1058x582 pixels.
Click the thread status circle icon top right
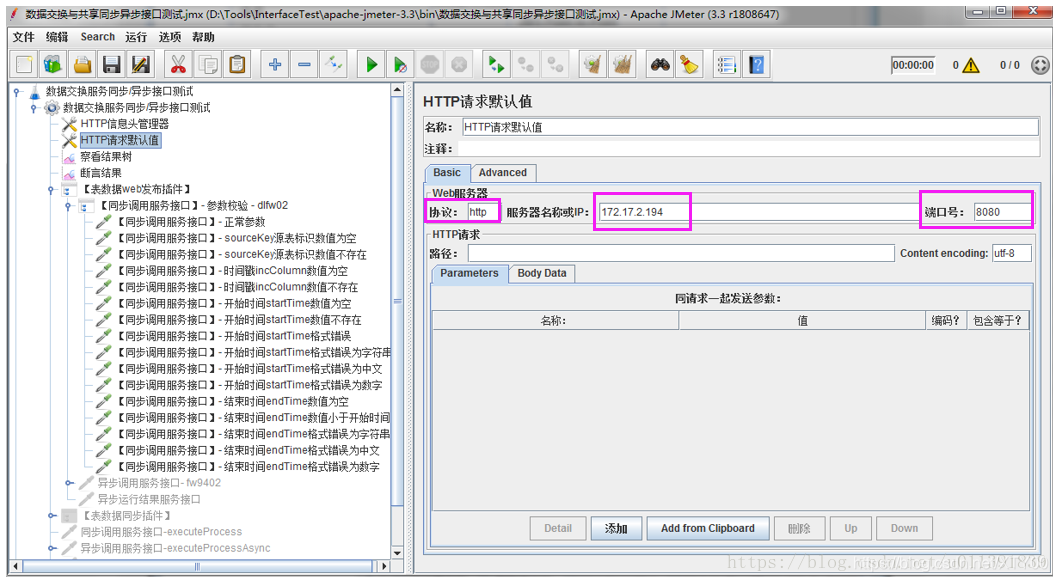pyautogui.click(x=1040, y=65)
